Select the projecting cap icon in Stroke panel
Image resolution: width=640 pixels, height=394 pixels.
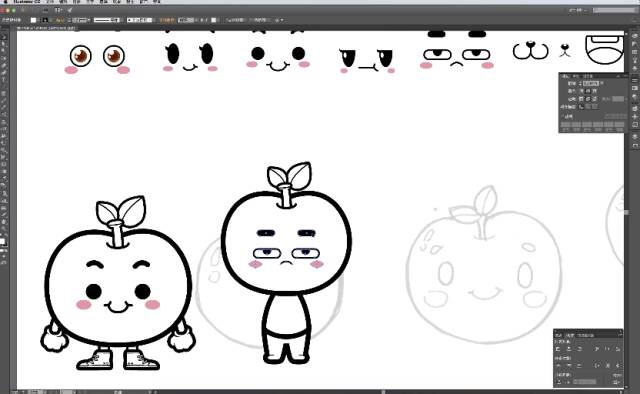[x=595, y=91]
